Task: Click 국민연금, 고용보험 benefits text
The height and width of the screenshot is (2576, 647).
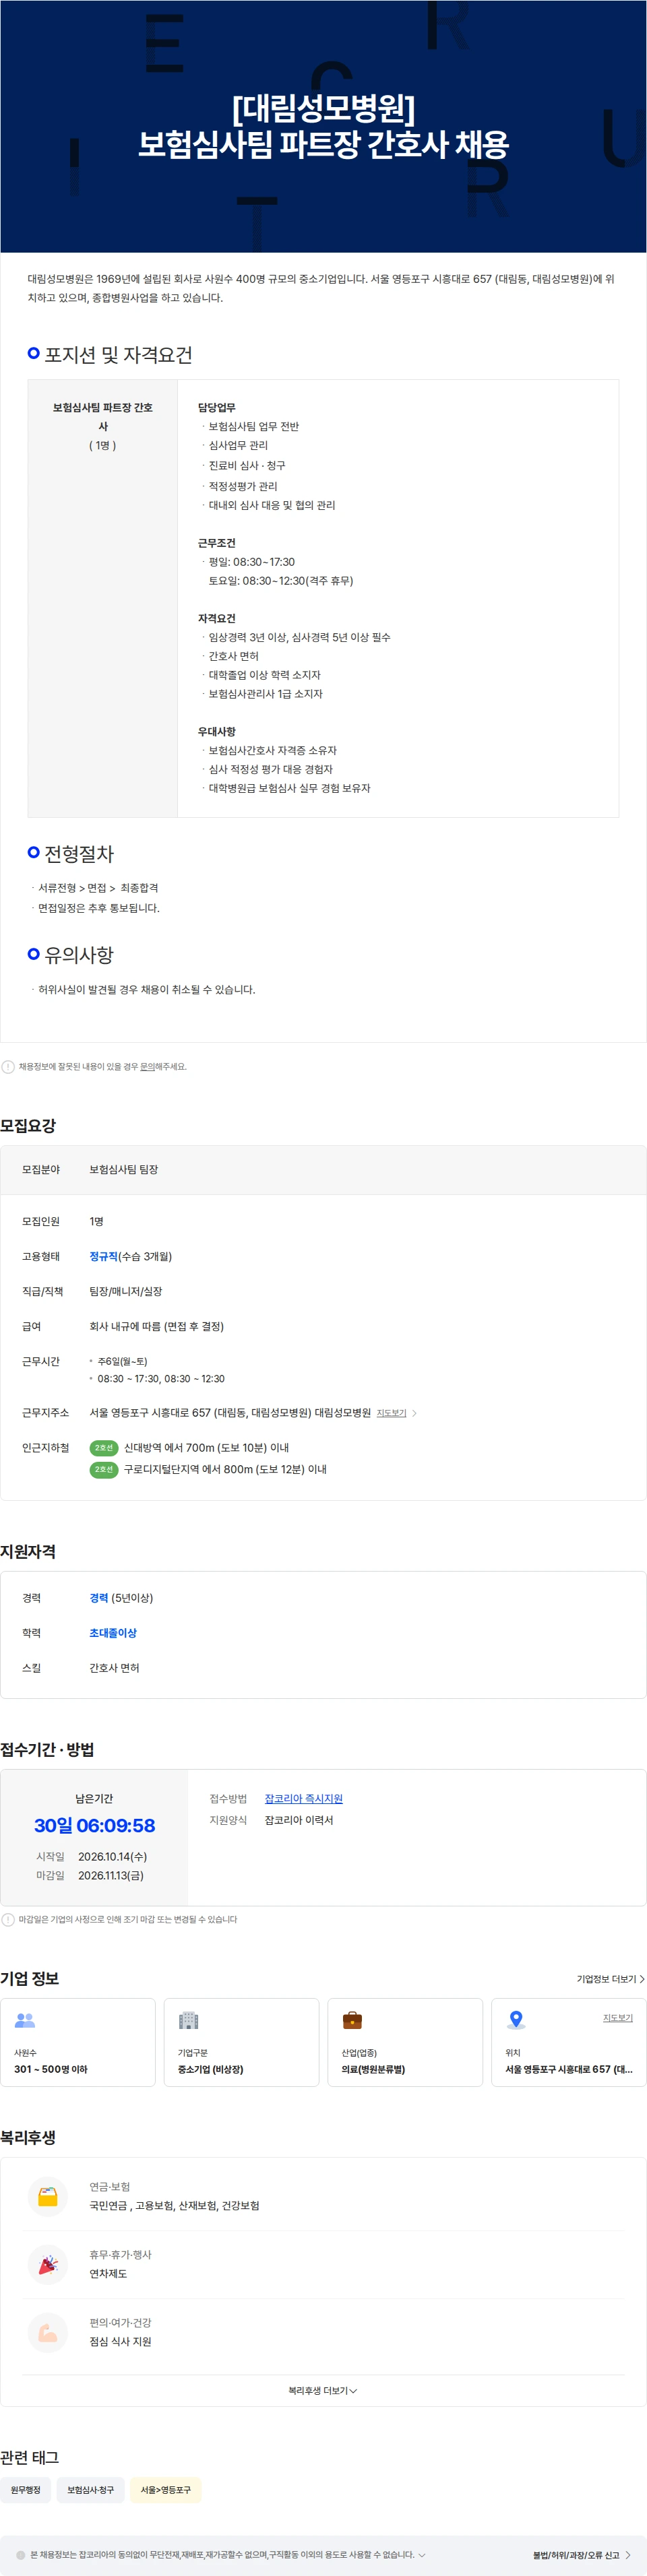Action: 174,2206
